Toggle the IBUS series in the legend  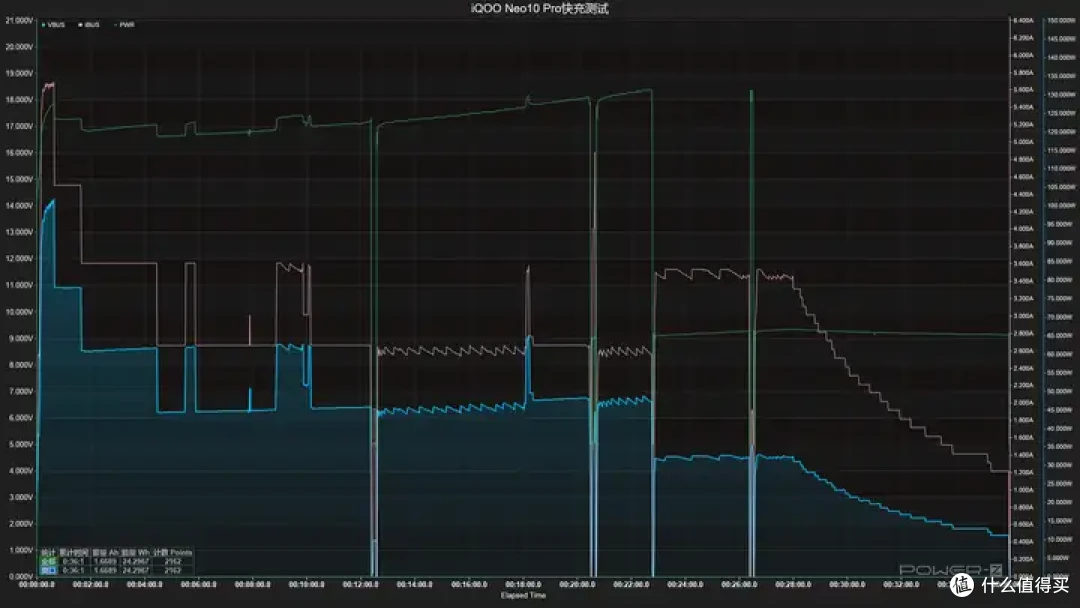click(x=89, y=25)
